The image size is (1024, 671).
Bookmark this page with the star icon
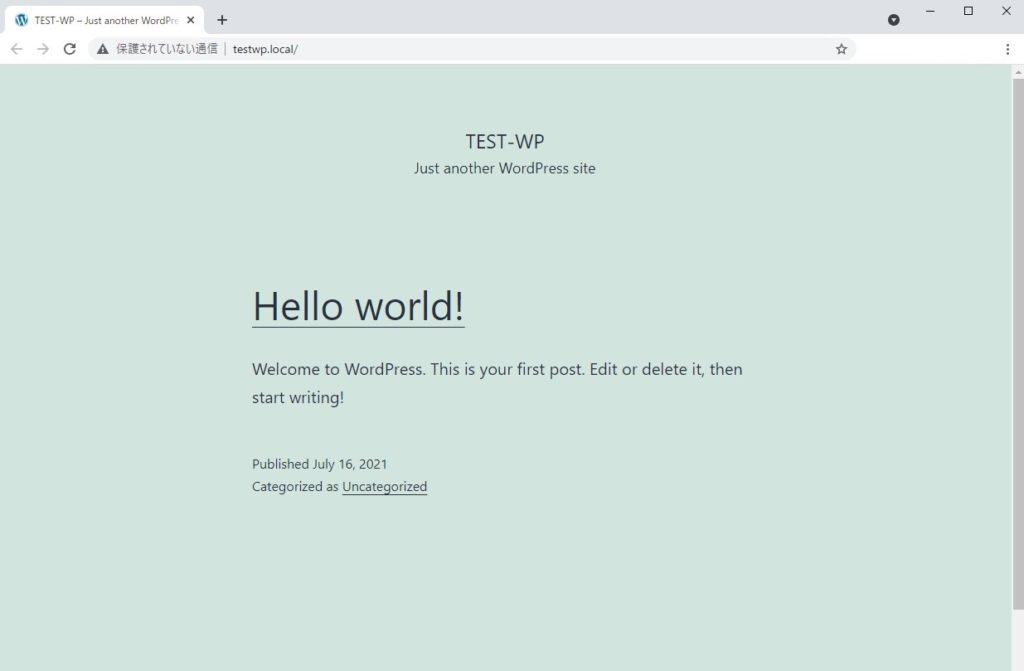841,49
